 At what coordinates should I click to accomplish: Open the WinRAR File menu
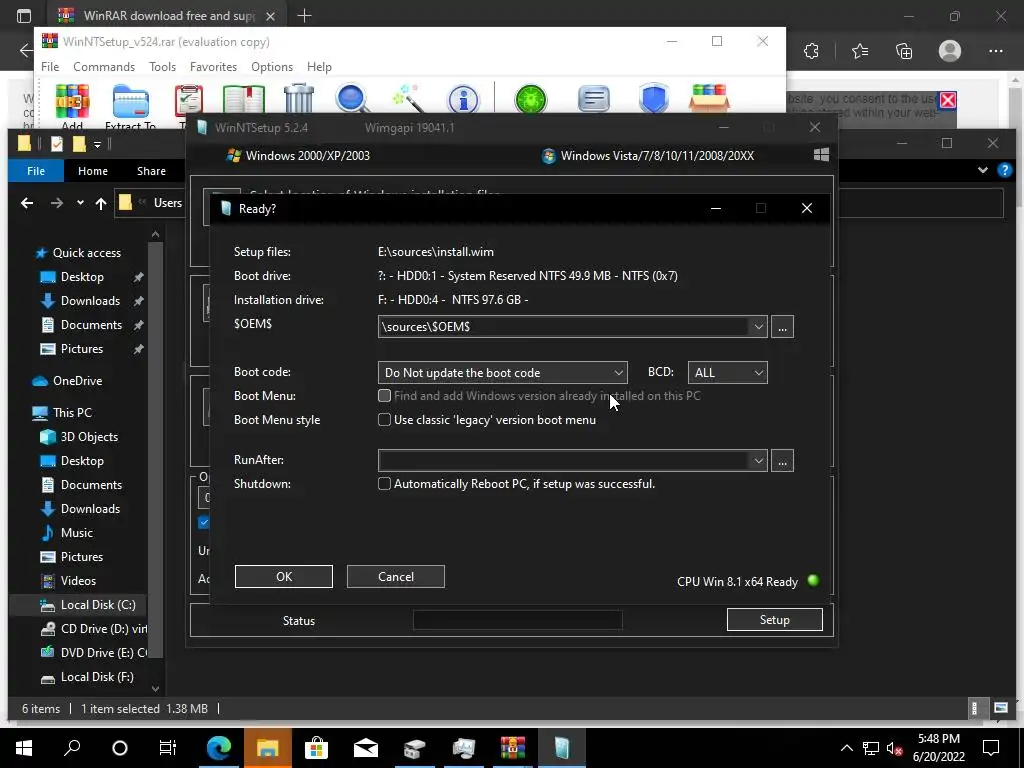pos(50,67)
